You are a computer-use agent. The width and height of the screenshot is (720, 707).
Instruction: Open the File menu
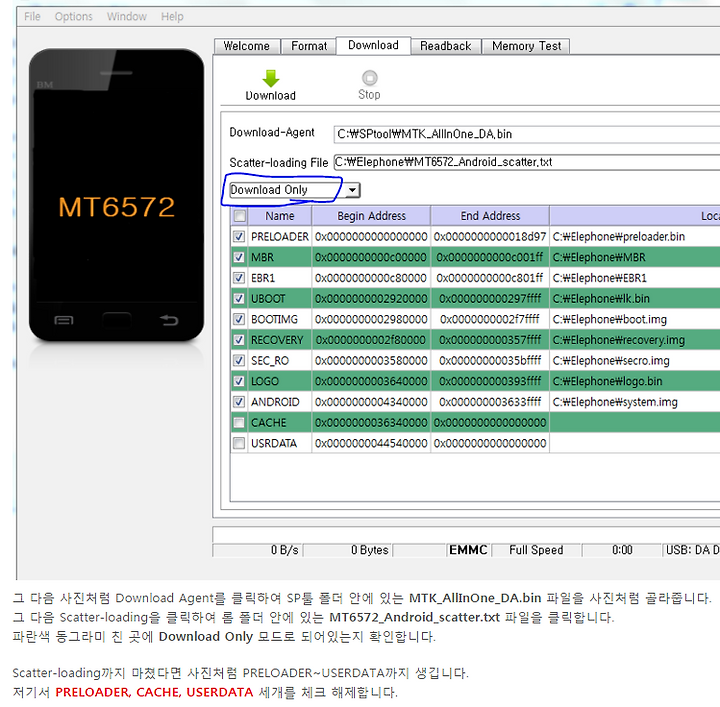[x=32, y=17]
